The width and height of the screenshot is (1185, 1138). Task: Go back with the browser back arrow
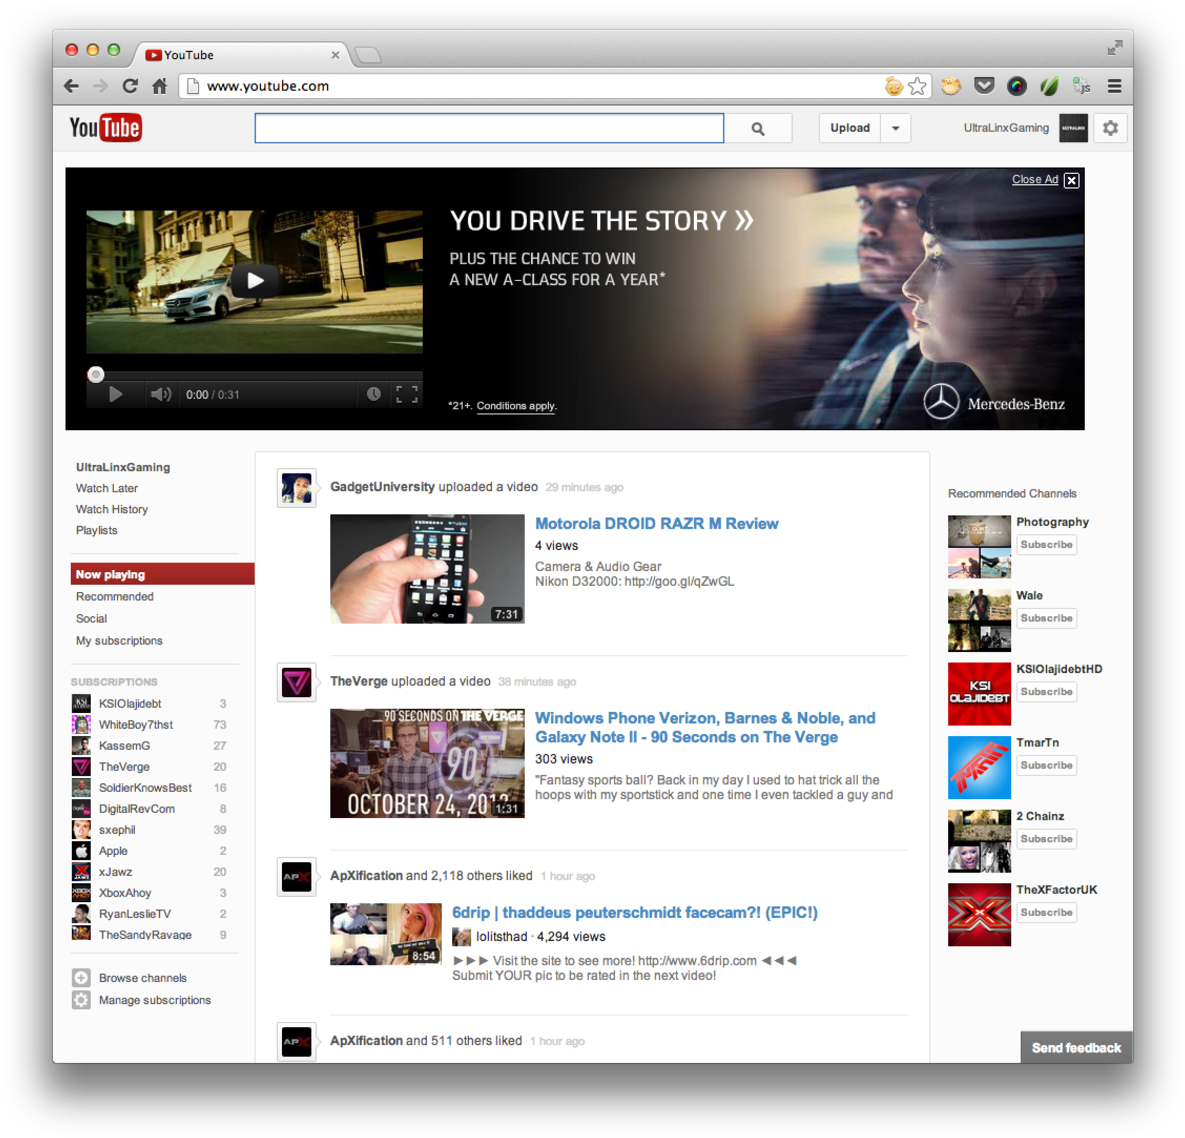click(72, 86)
